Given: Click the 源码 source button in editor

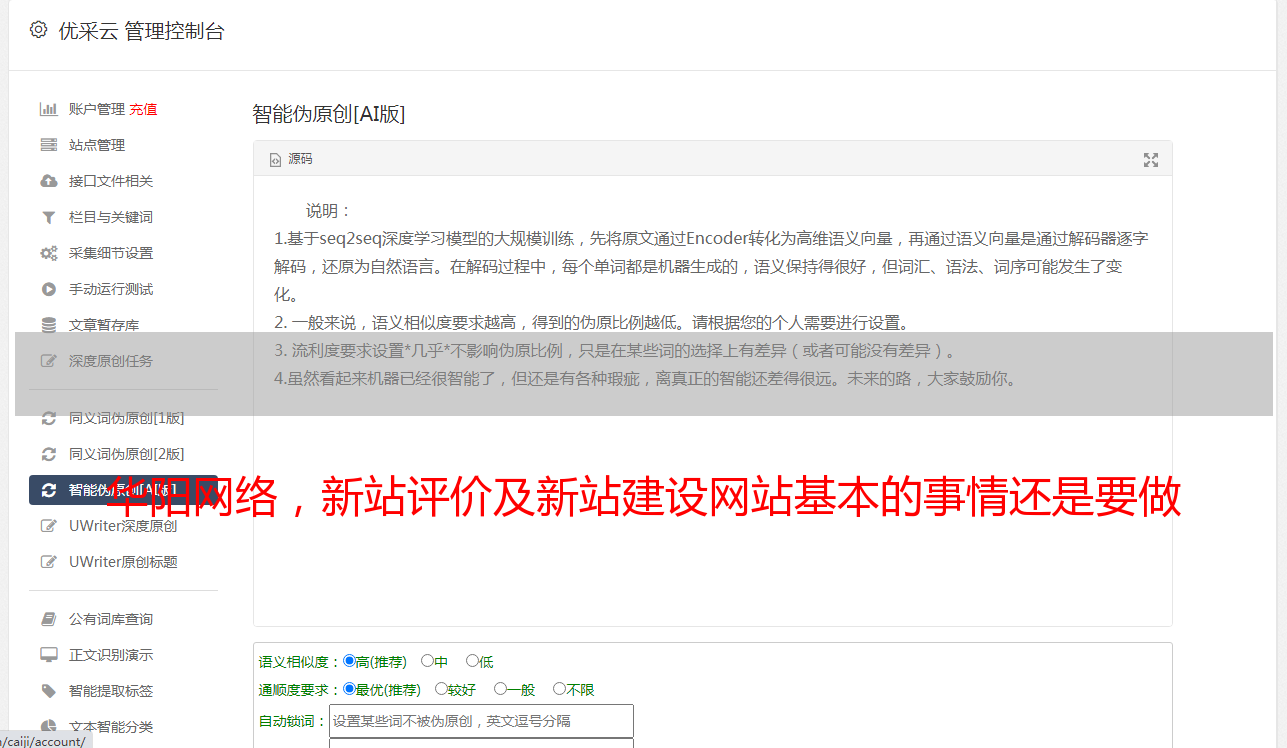Looking at the screenshot, I should click(291, 159).
